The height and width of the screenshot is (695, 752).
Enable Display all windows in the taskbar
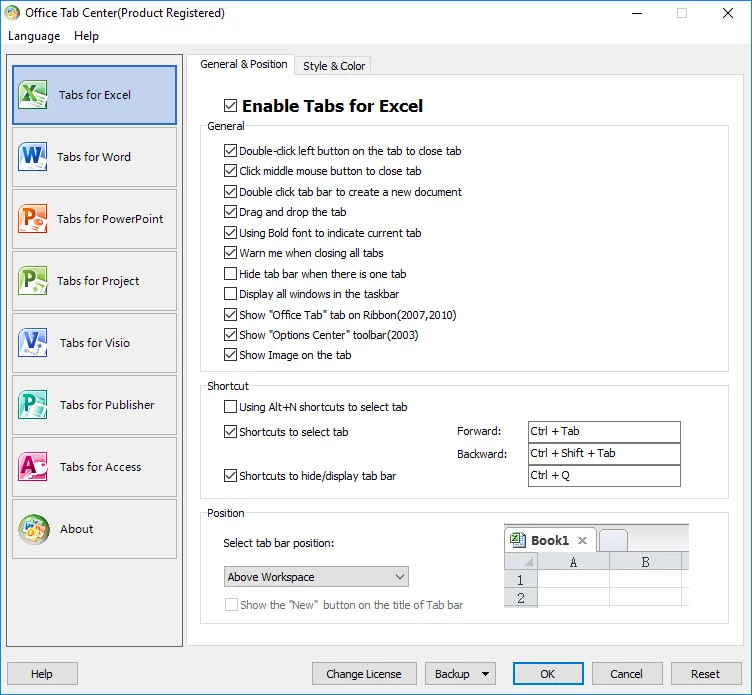(x=230, y=294)
